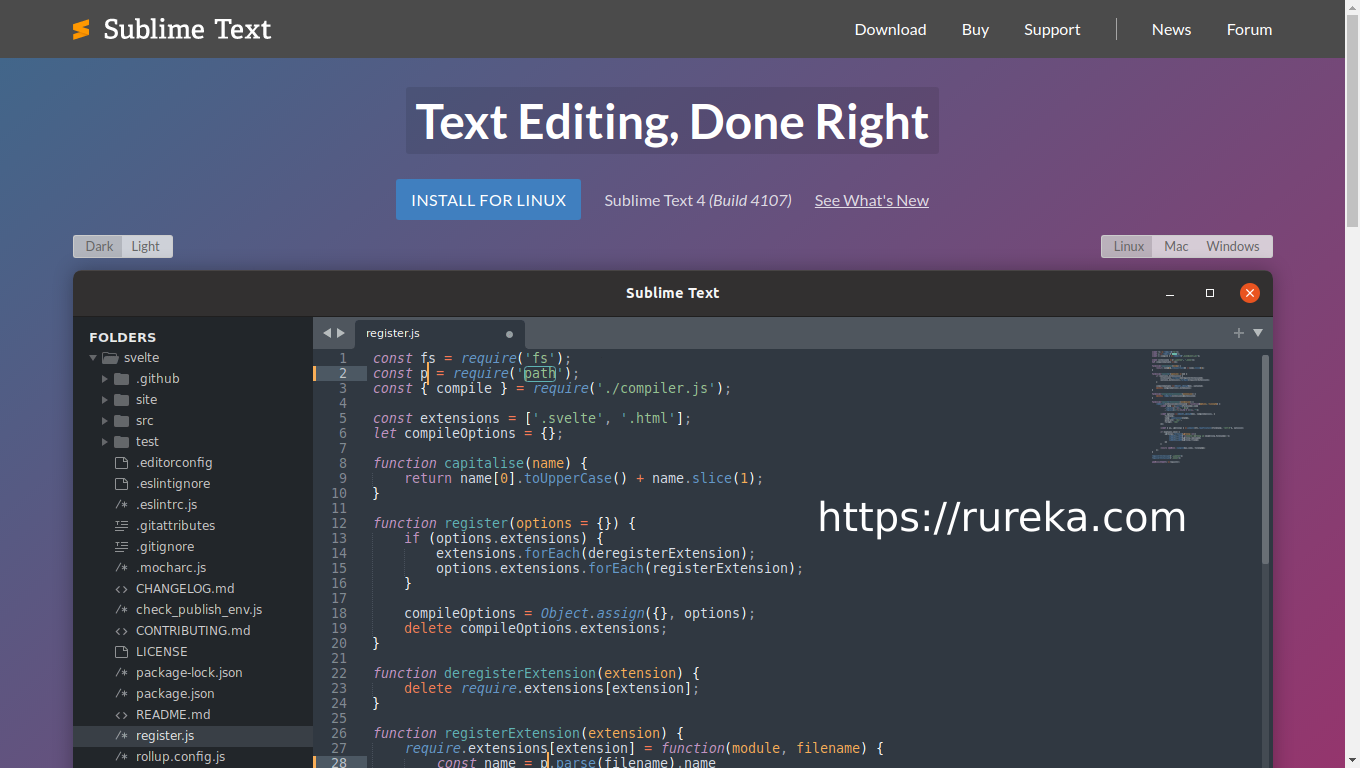Click the lines icon beside .gitattributes
The width and height of the screenshot is (1360, 768).
point(121,526)
